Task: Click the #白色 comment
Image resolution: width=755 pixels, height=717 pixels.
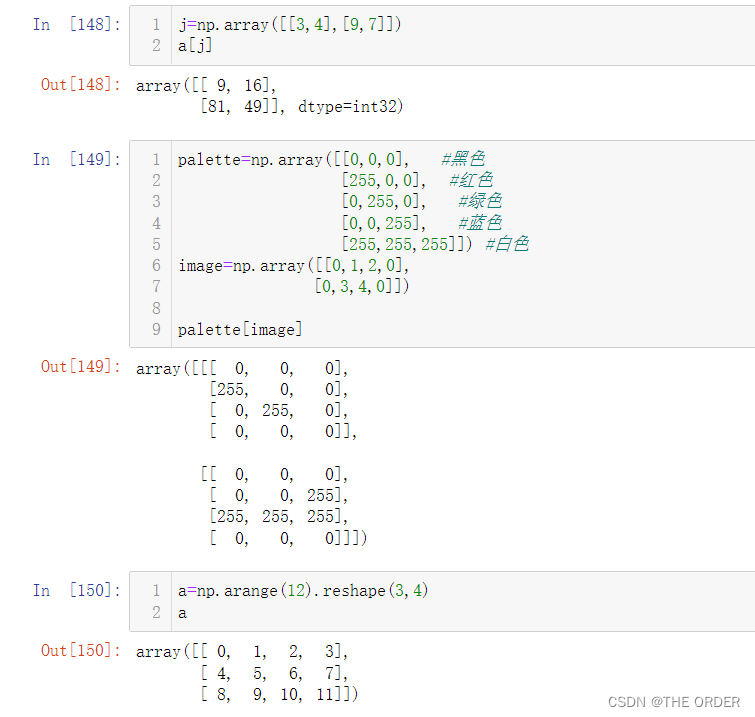Action: (507, 244)
